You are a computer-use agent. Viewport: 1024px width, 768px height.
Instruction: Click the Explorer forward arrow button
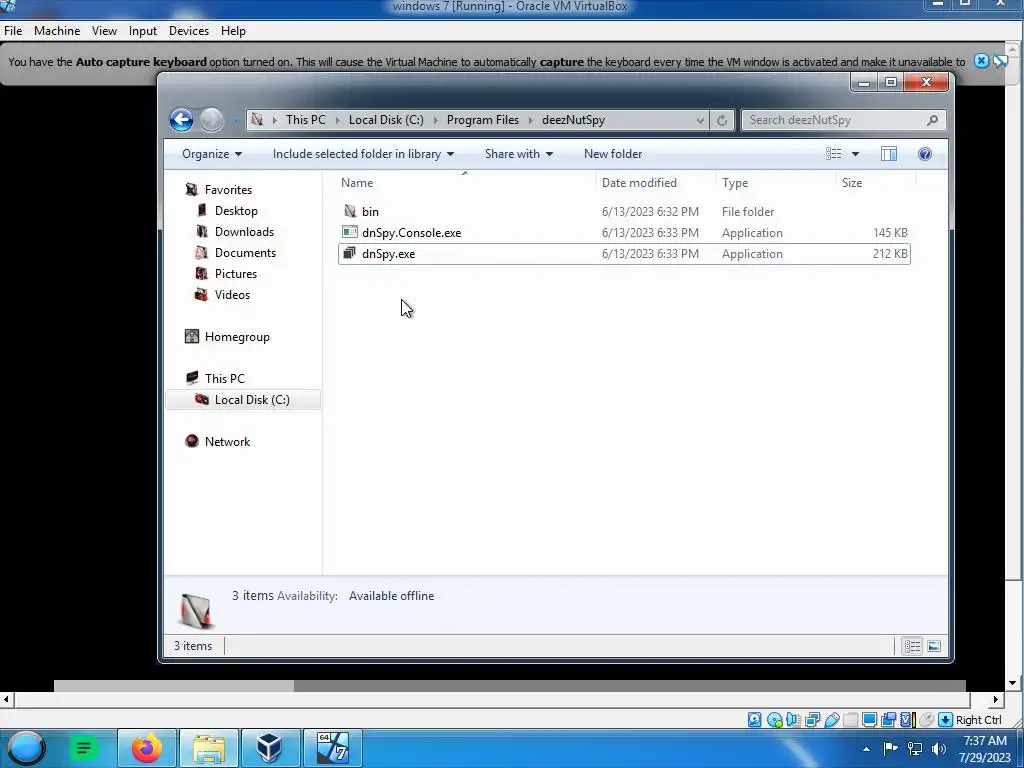point(211,120)
